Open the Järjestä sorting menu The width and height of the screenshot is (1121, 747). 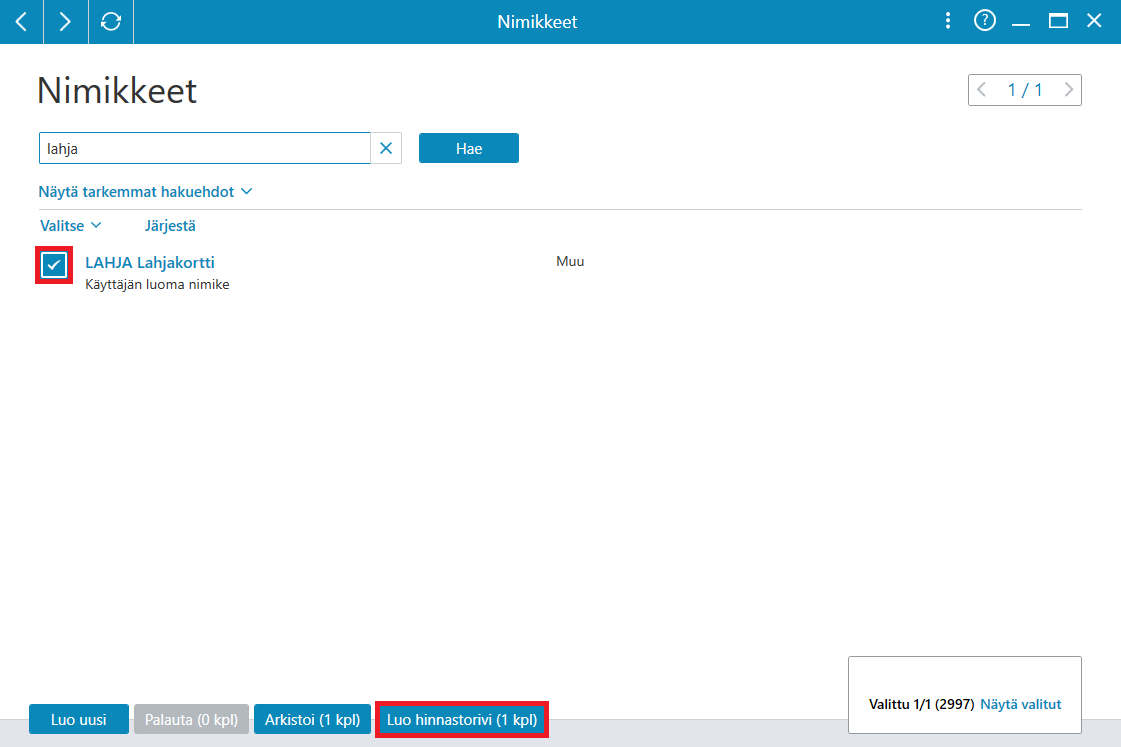tap(170, 226)
